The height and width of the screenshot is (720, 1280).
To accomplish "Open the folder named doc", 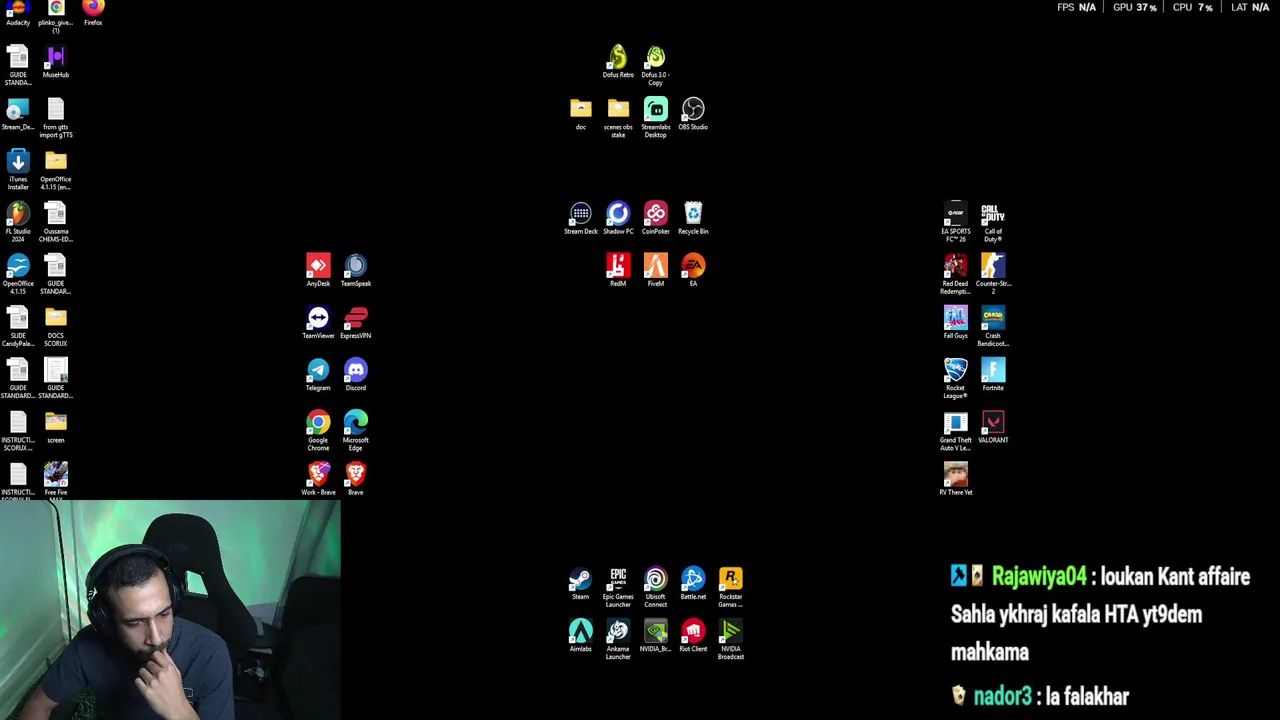I will click(x=581, y=114).
